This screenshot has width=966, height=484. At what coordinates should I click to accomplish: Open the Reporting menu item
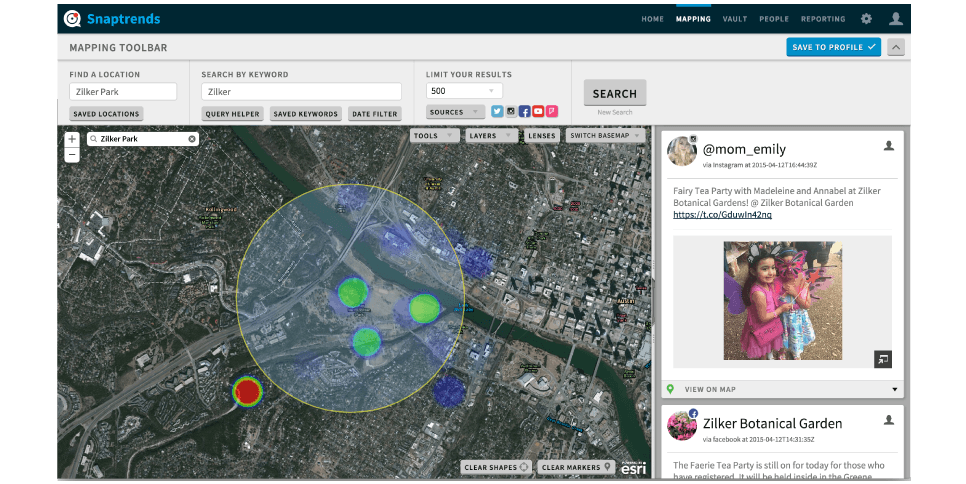pyautogui.click(x=823, y=19)
